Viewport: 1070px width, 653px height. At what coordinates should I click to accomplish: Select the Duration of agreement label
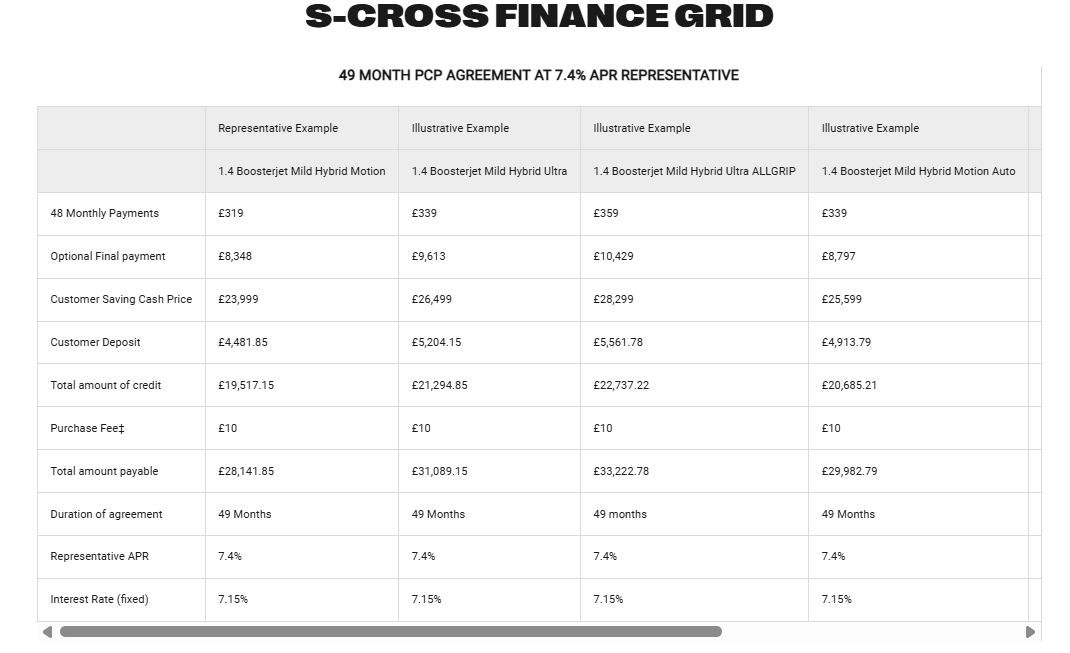106,514
